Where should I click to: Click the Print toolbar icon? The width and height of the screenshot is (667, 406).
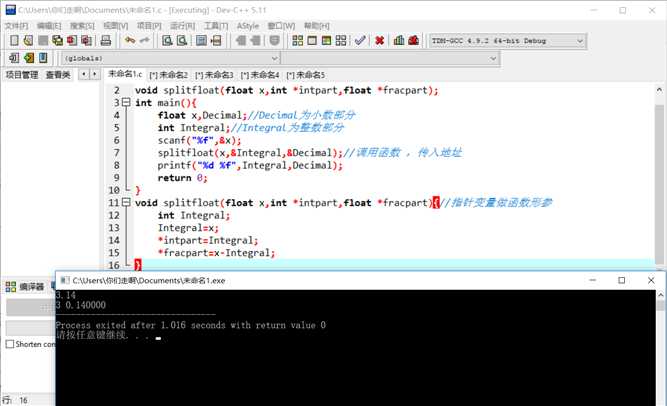click(105, 40)
